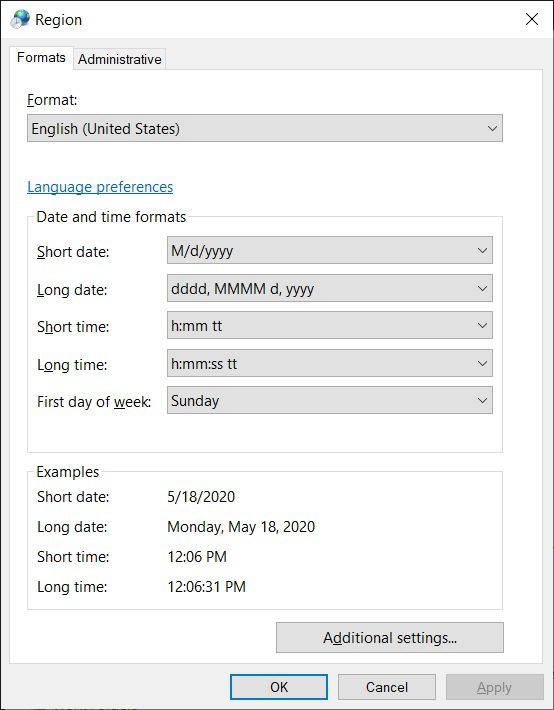Open the Short time format dropdown
The image size is (554, 710).
click(x=330, y=325)
